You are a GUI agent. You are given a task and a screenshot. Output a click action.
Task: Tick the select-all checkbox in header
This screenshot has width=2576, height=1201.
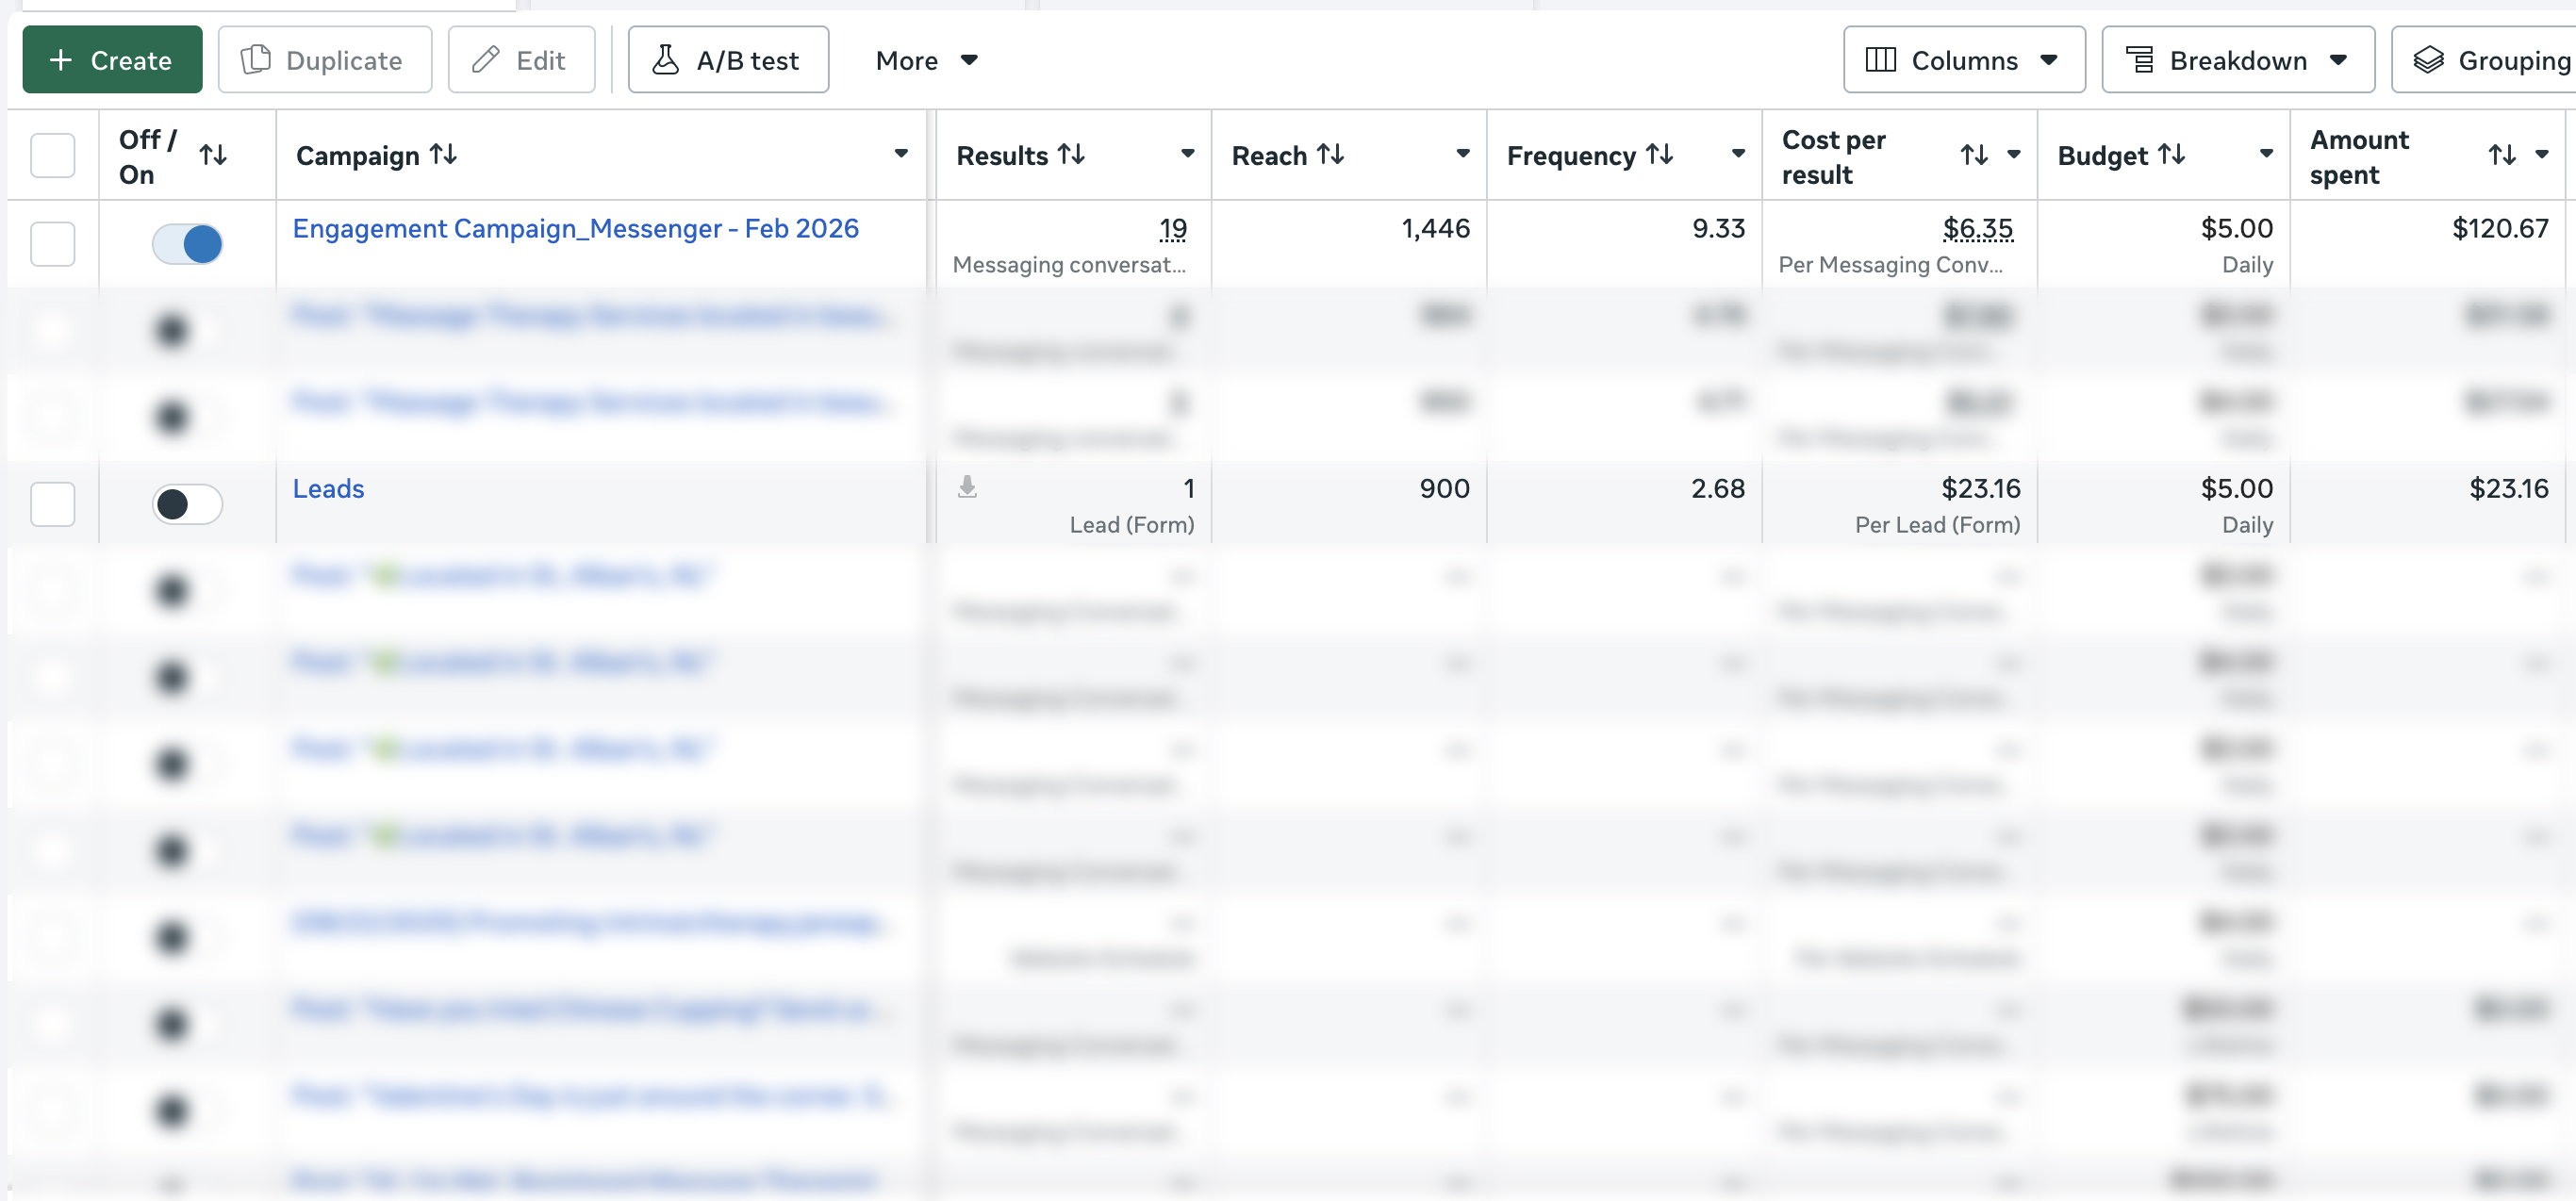(53, 155)
